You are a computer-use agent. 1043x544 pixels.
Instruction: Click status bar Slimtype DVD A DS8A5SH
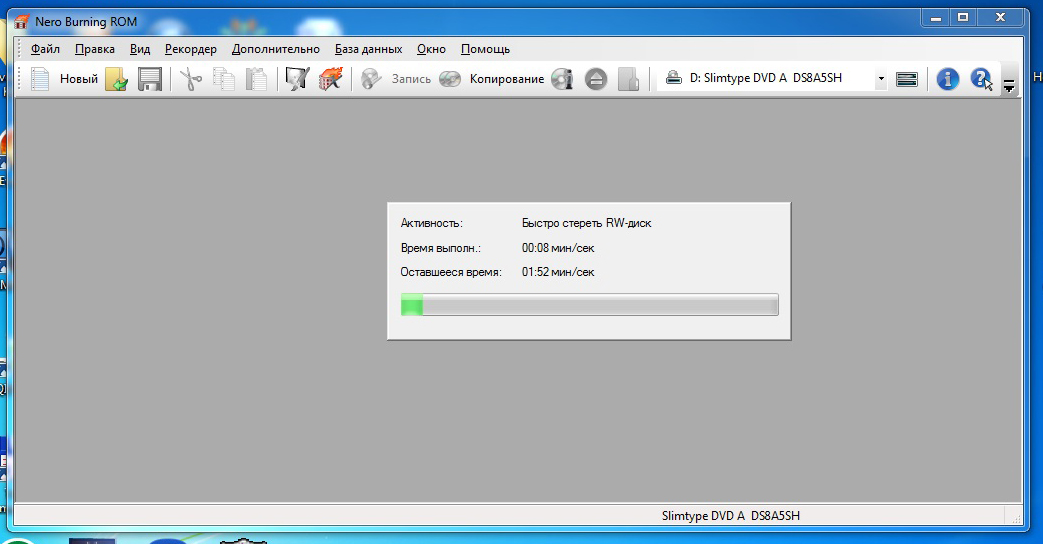pos(730,515)
